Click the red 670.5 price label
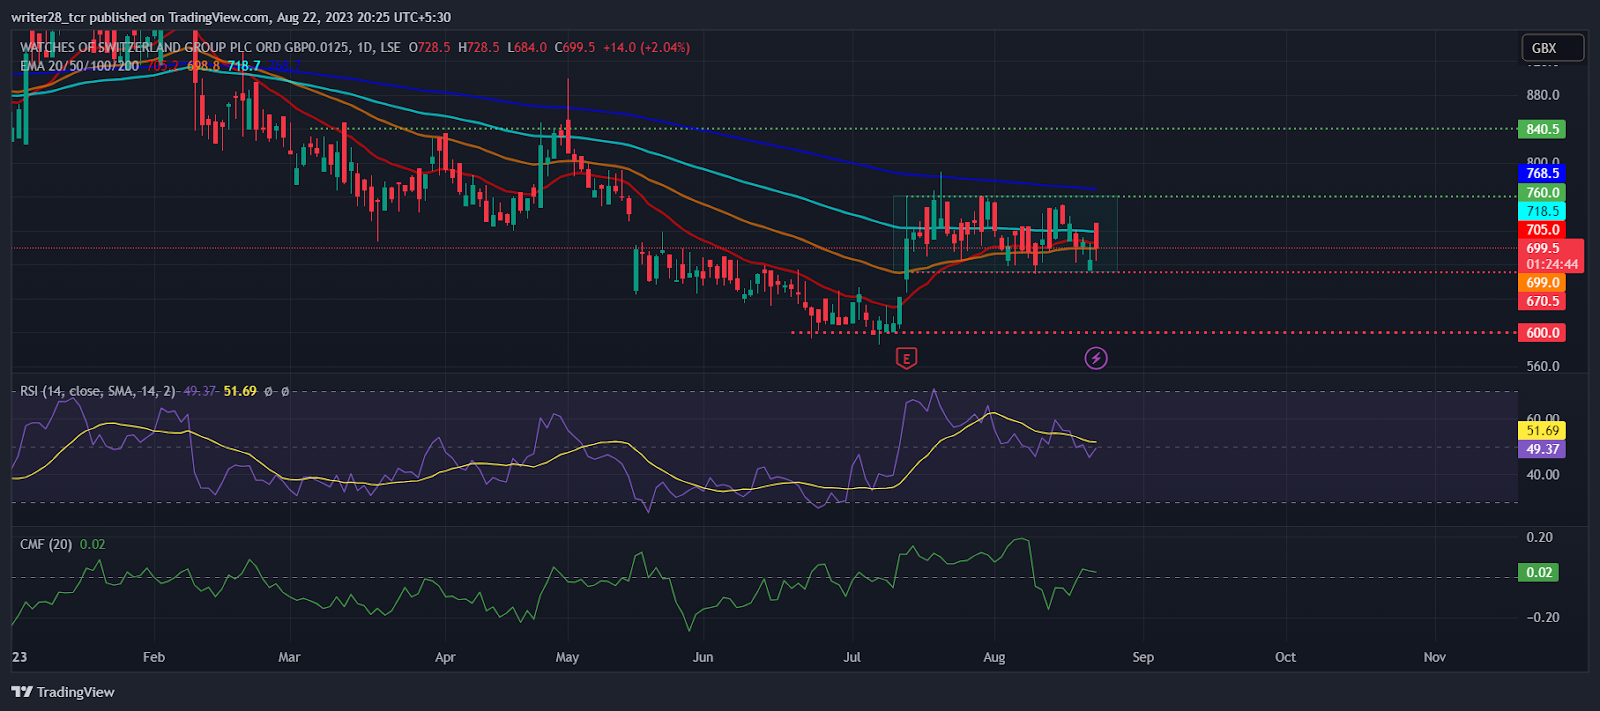 pyautogui.click(x=1542, y=301)
